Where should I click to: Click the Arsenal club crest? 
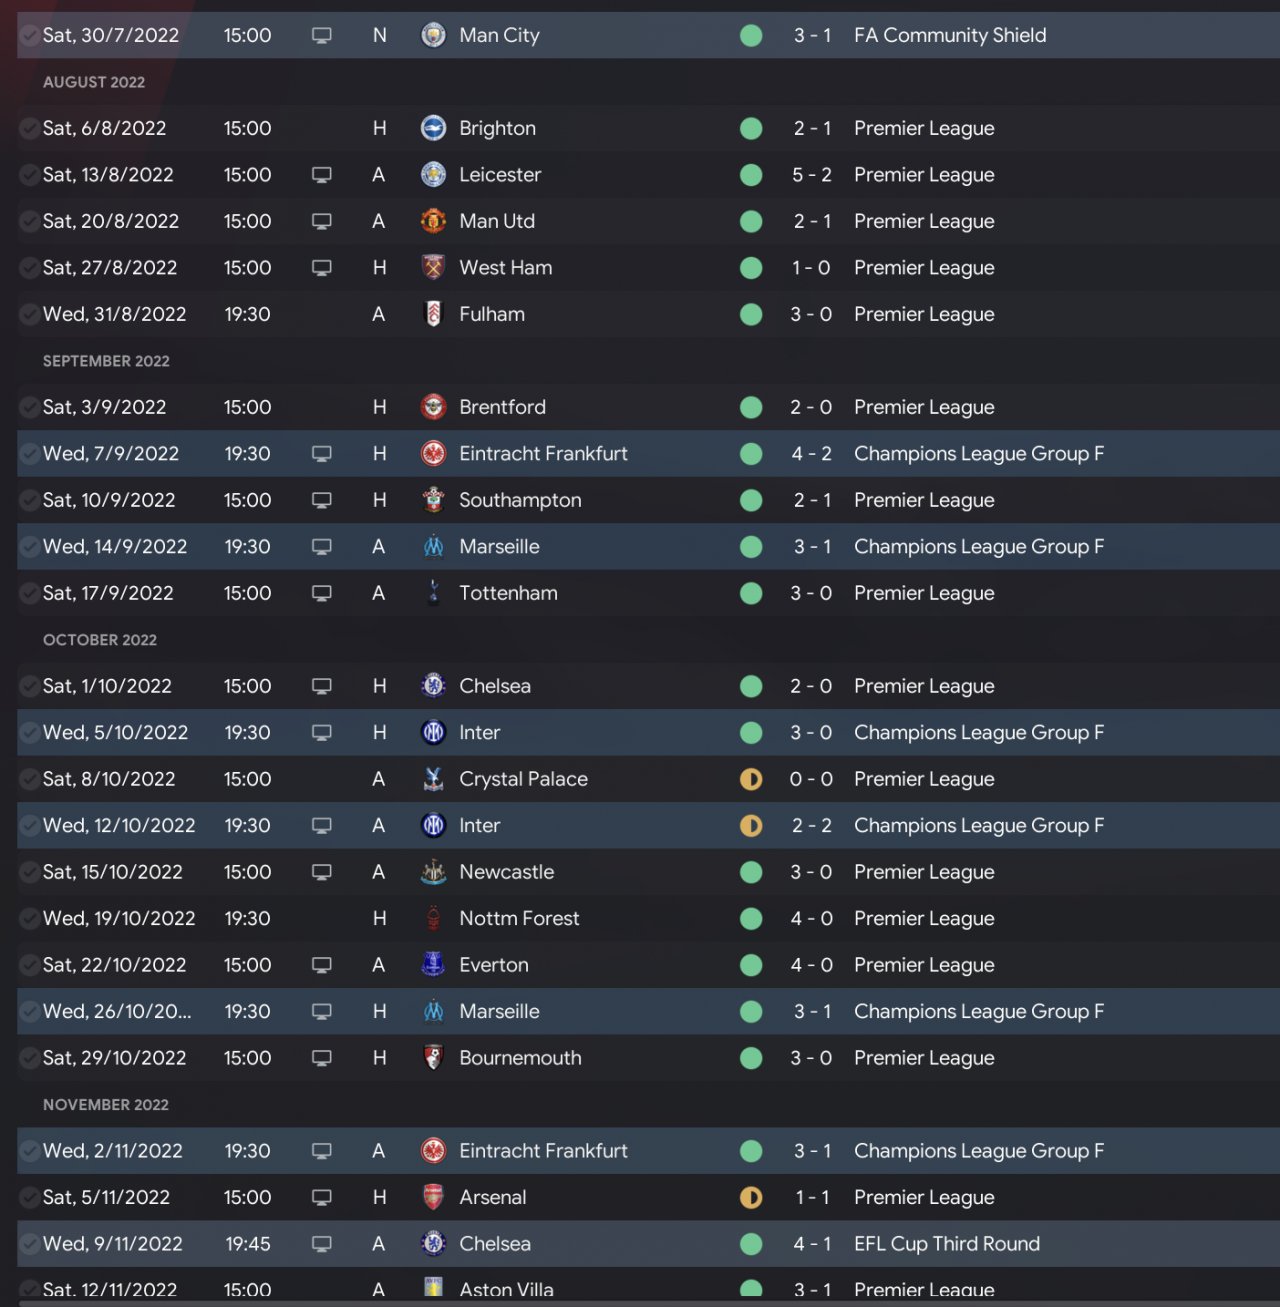433,1198
